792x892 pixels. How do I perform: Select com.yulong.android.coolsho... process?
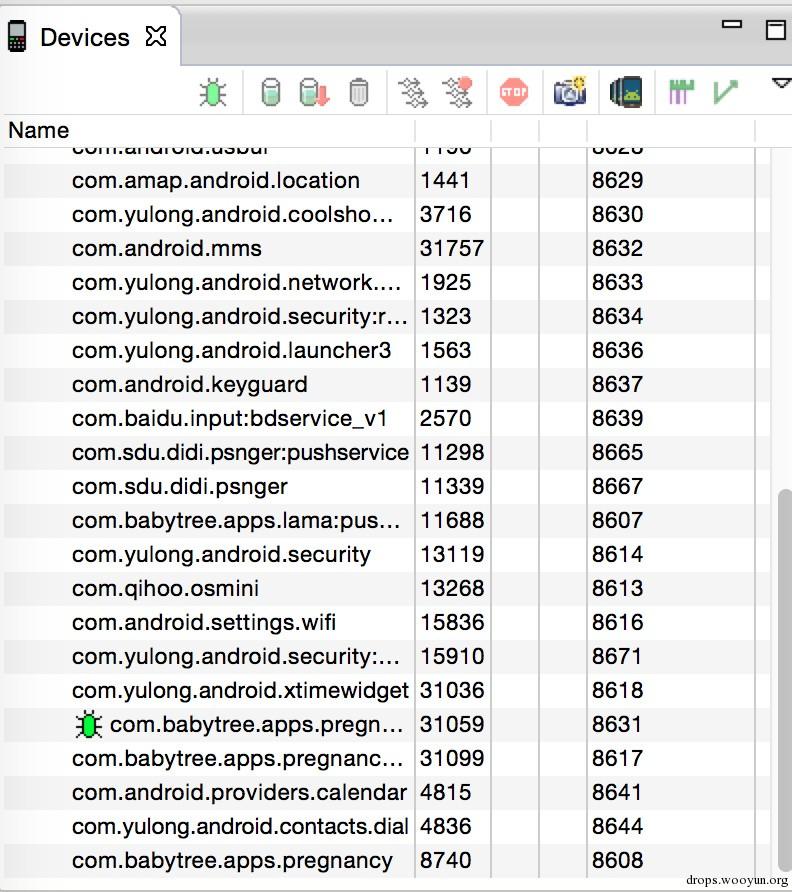point(387,215)
